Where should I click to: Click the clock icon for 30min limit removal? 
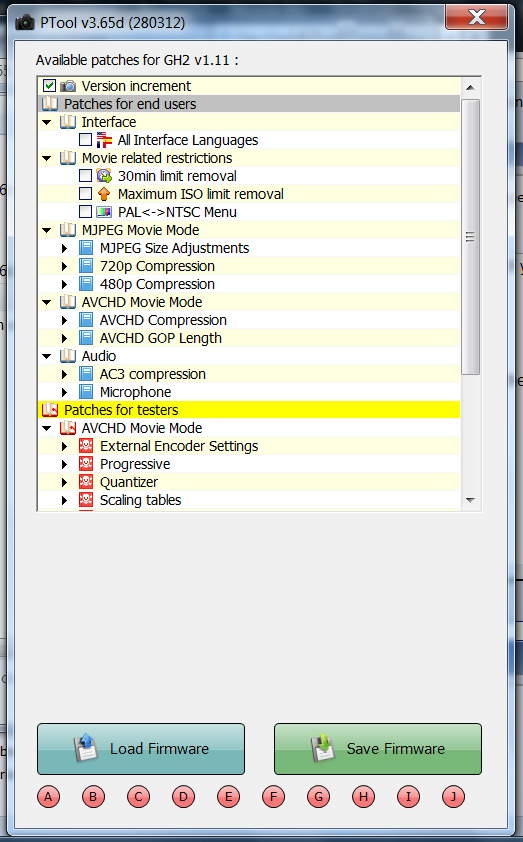104,176
